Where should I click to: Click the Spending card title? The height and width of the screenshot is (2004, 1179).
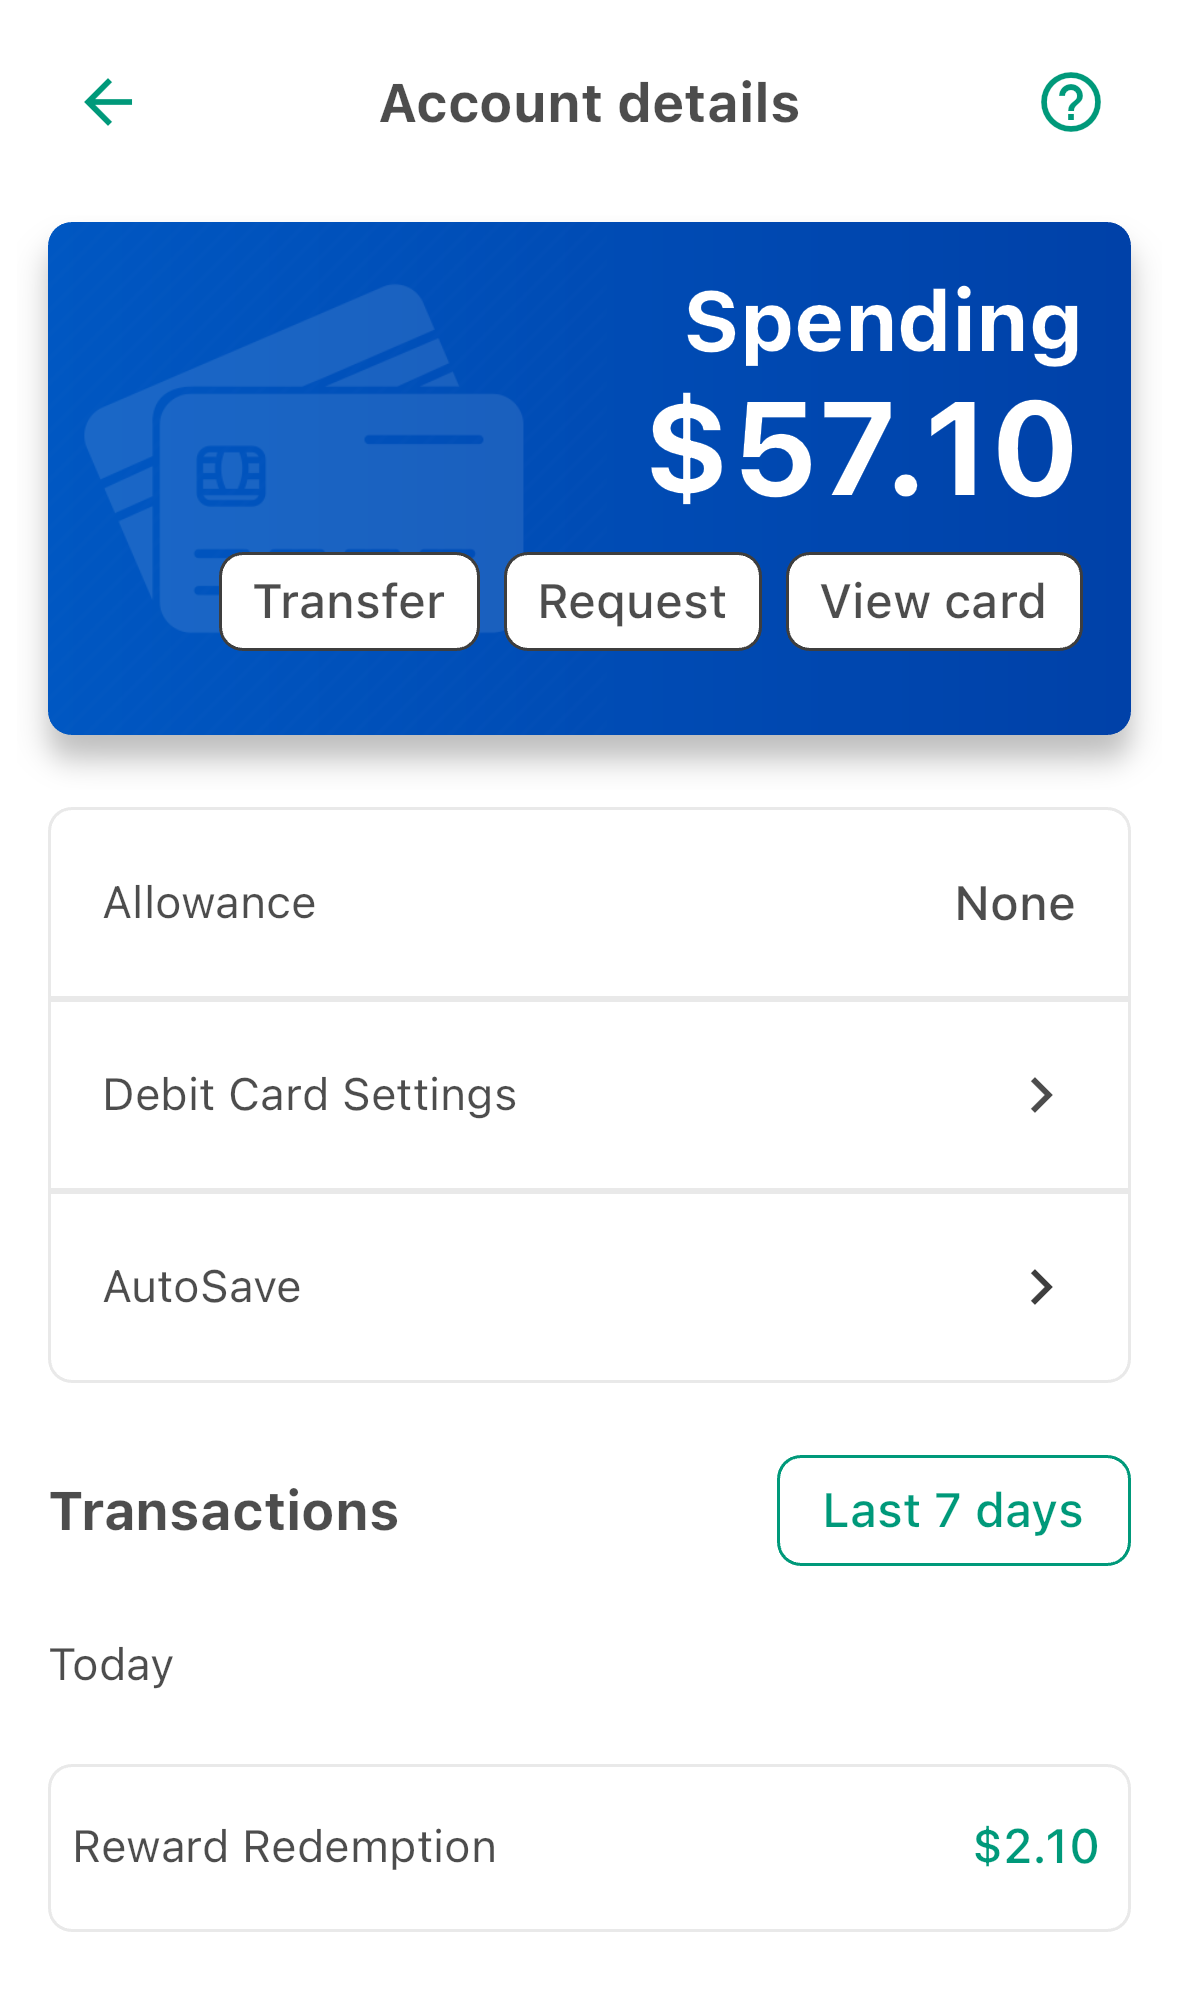883,322
